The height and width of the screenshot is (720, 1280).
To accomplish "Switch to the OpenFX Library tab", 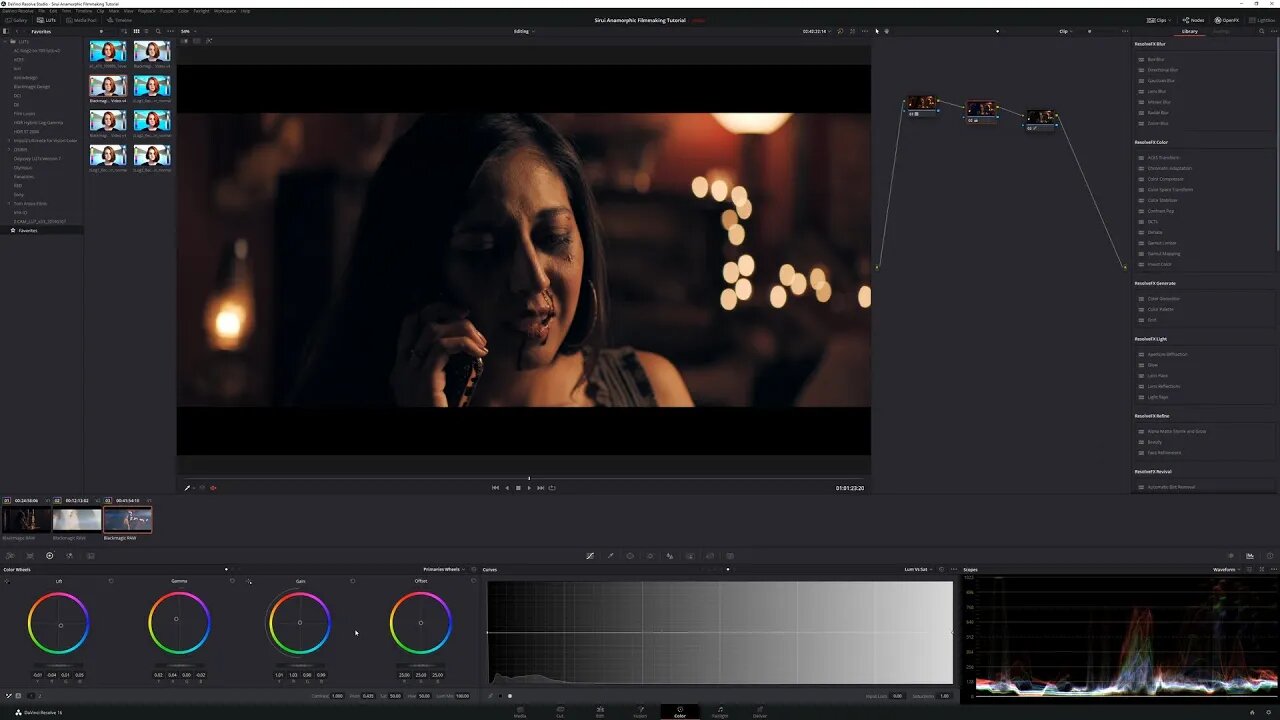I will click(1189, 31).
